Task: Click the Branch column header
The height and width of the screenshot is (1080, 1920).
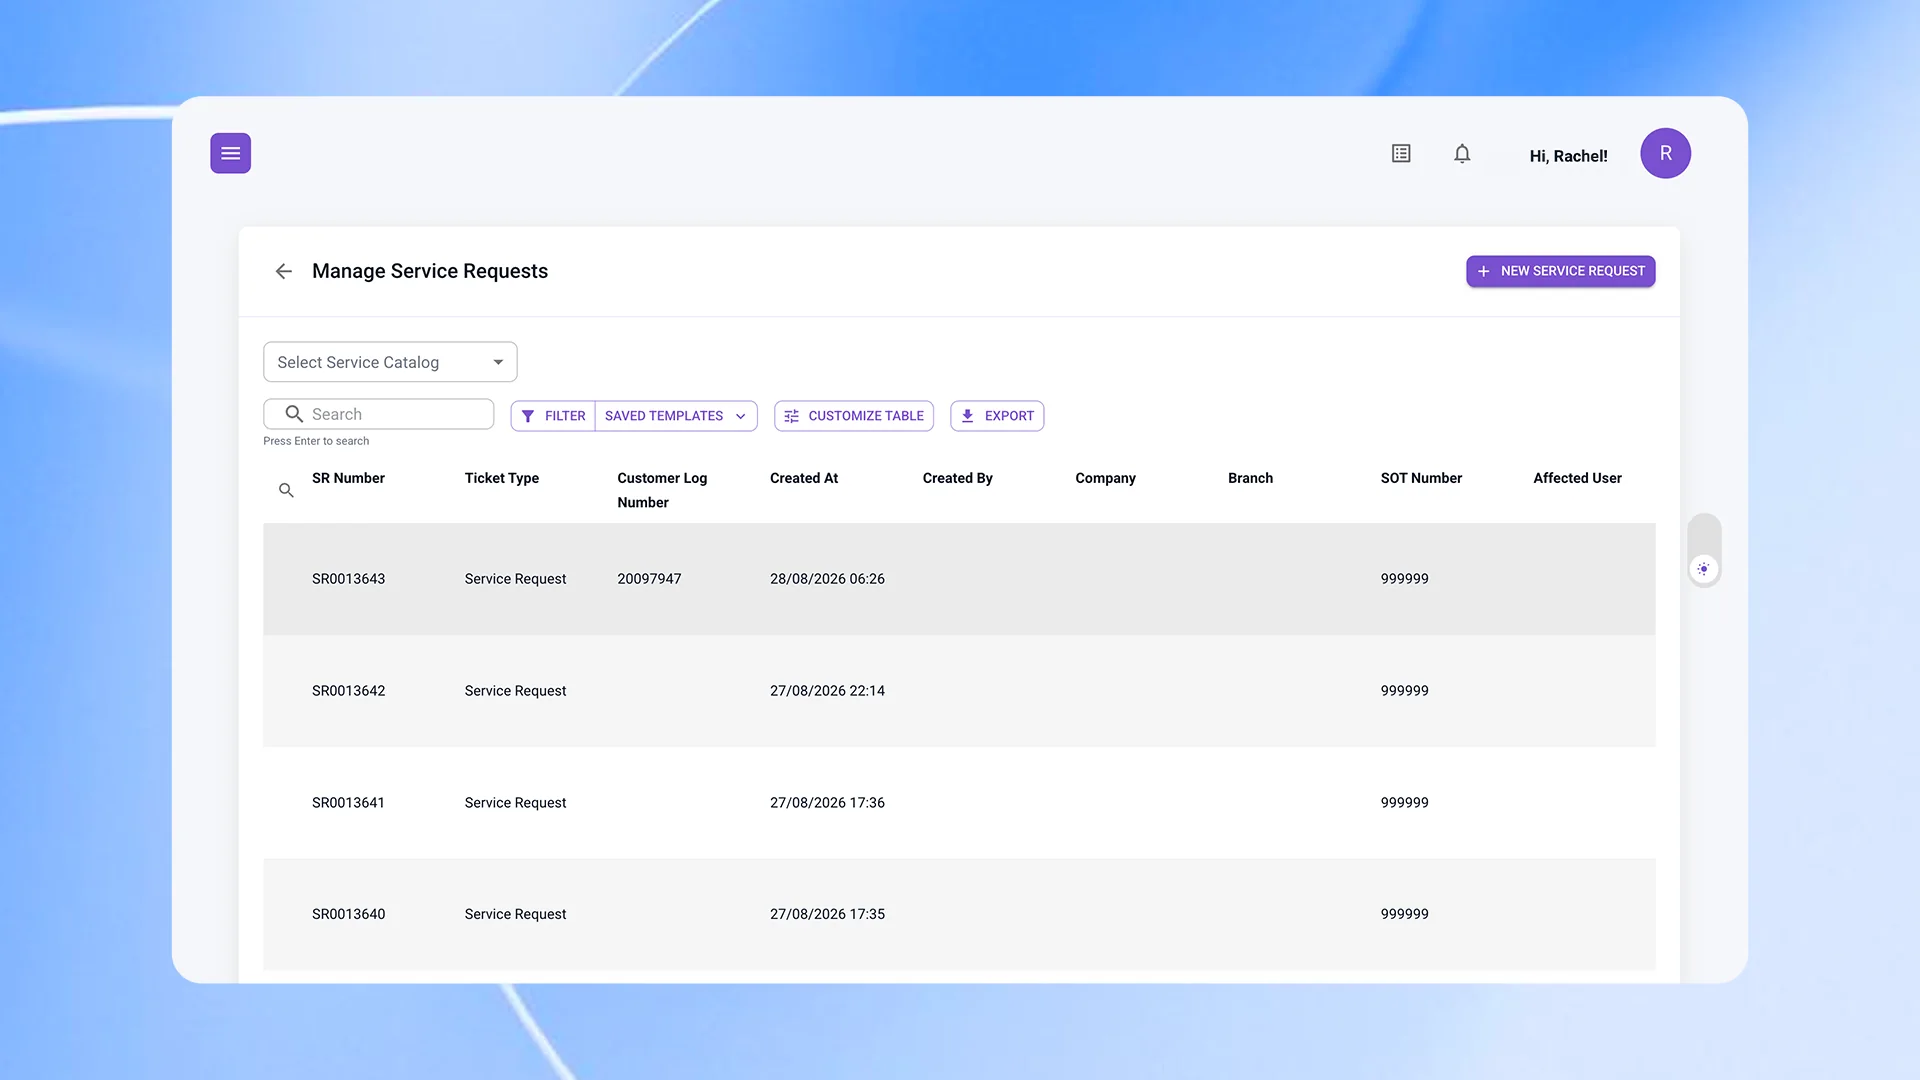Action: [x=1250, y=478]
